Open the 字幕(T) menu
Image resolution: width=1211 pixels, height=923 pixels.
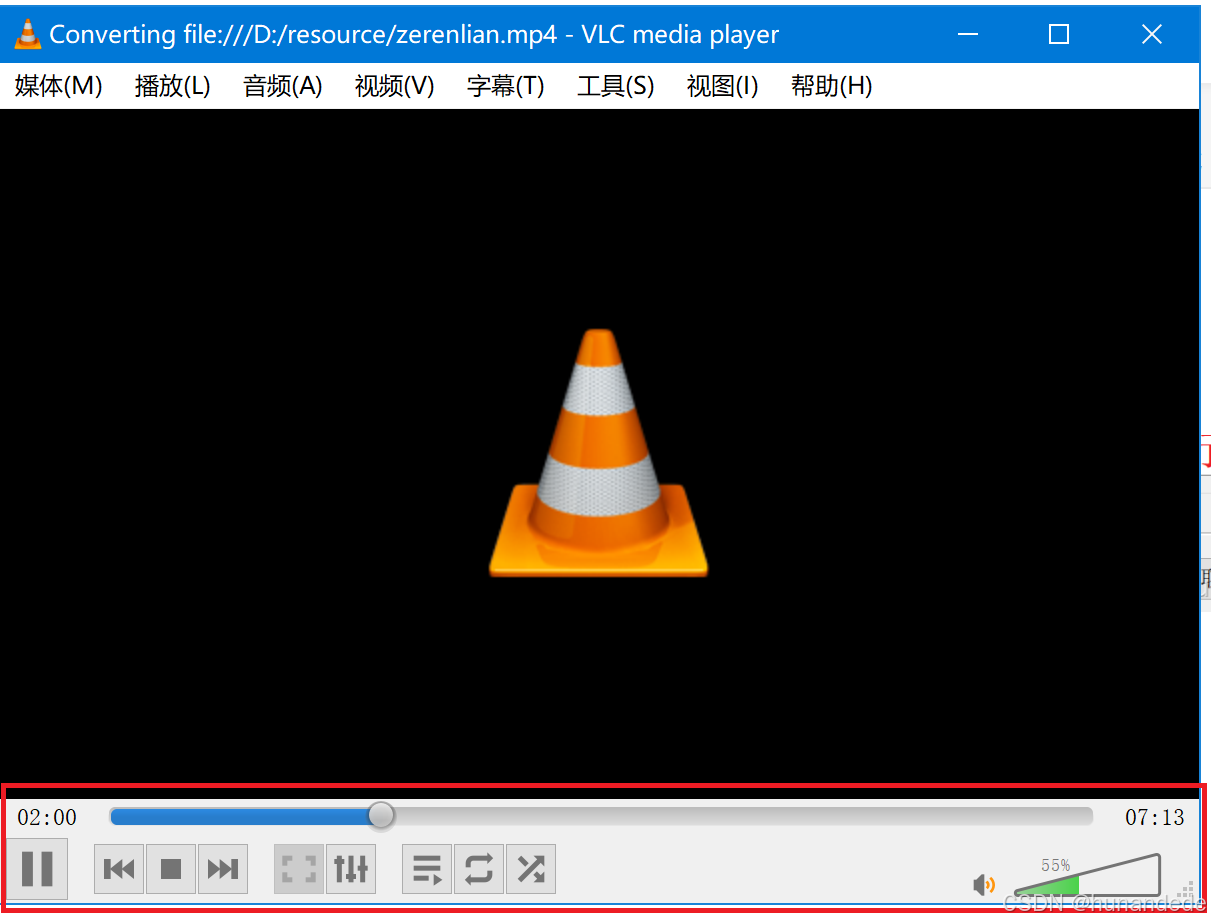[506, 86]
